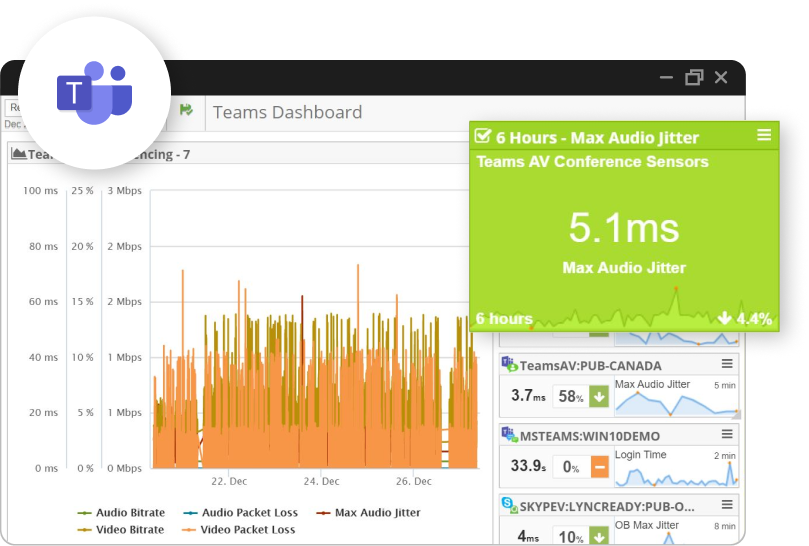Image resolution: width=809 pixels, height=546 pixels.
Task: Click the green down arrow in the SKYPEV row
Action: pyautogui.click(x=598, y=536)
